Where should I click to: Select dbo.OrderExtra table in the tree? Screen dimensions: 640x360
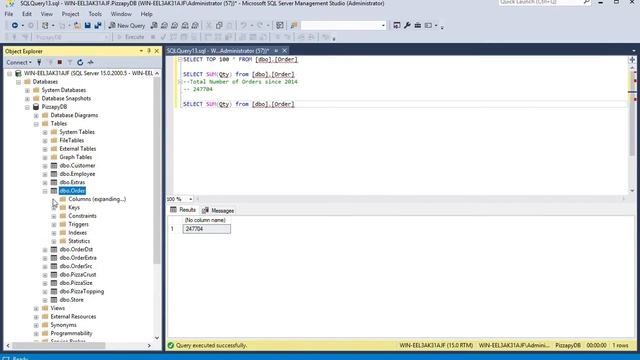click(78, 258)
